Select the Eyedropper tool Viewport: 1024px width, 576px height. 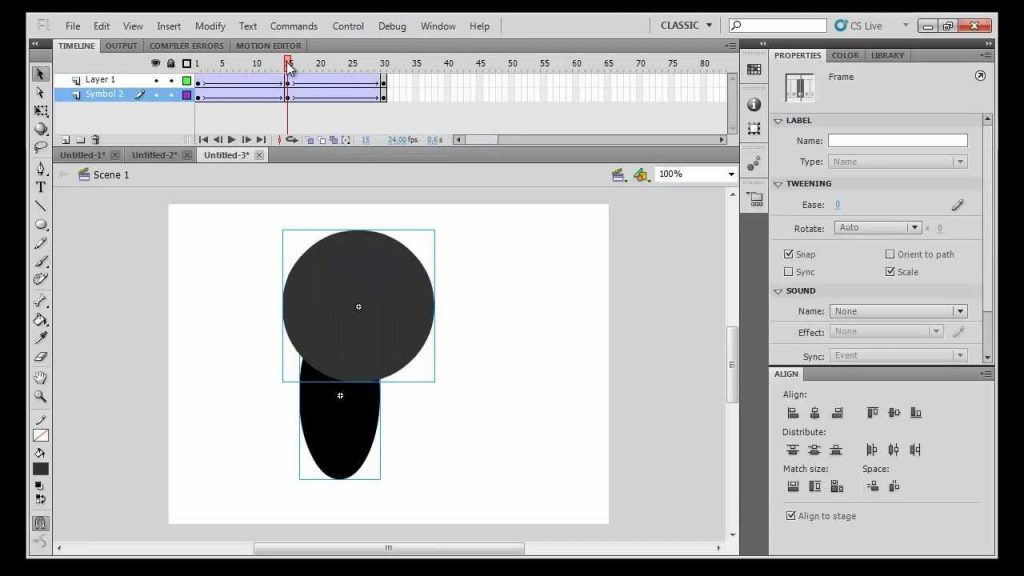pos(40,338)
